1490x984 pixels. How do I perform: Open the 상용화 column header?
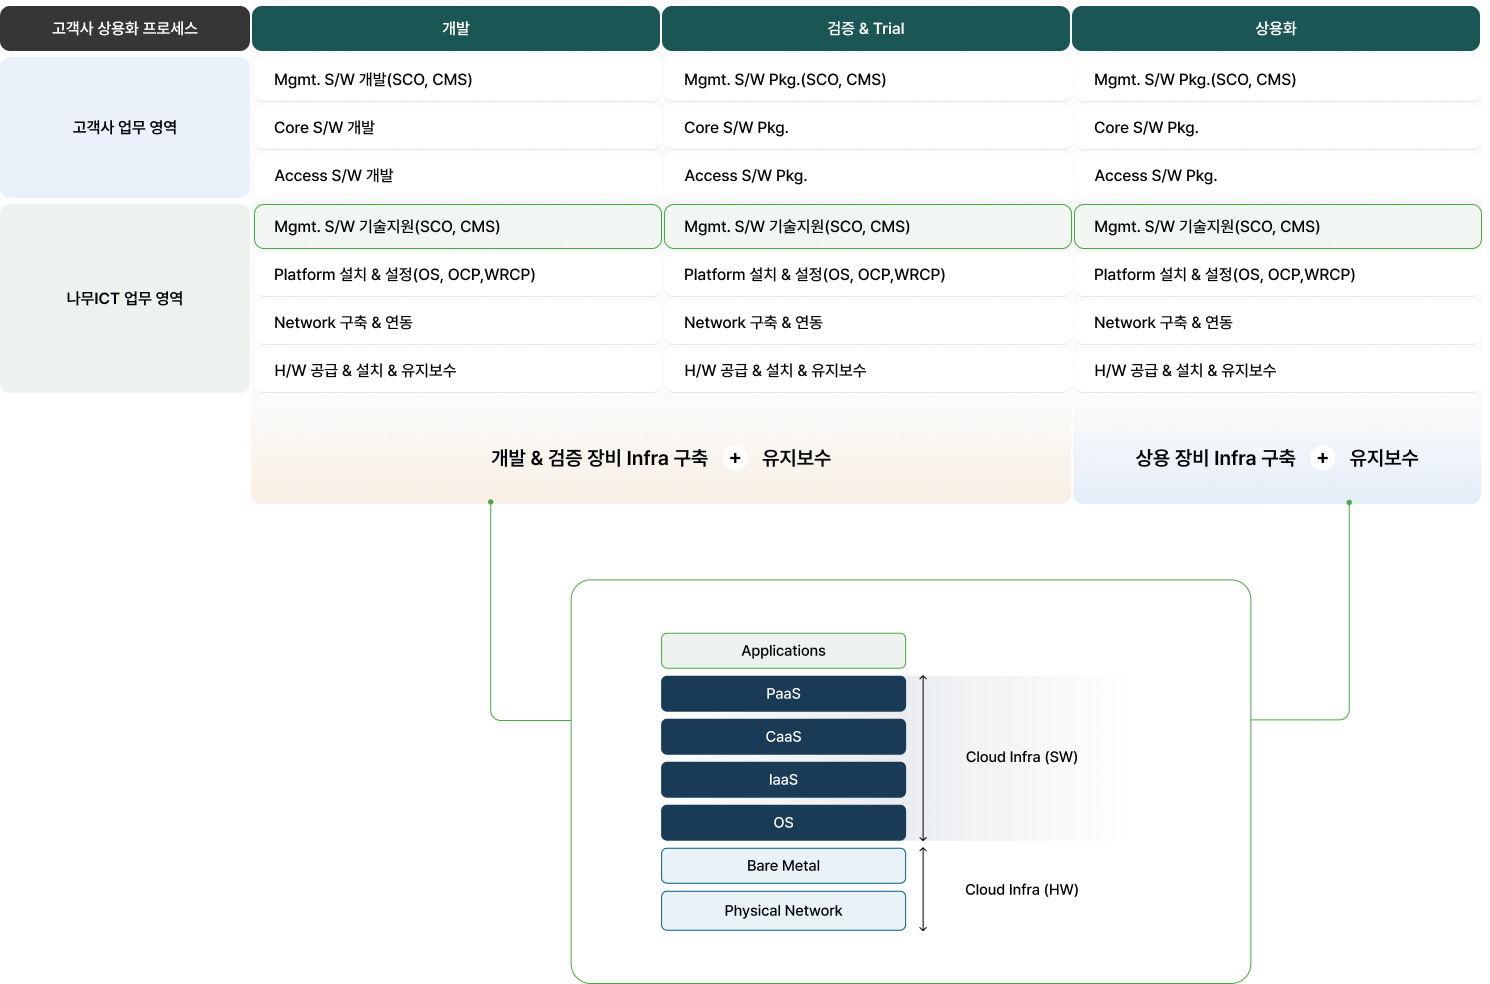point(1276,29)
